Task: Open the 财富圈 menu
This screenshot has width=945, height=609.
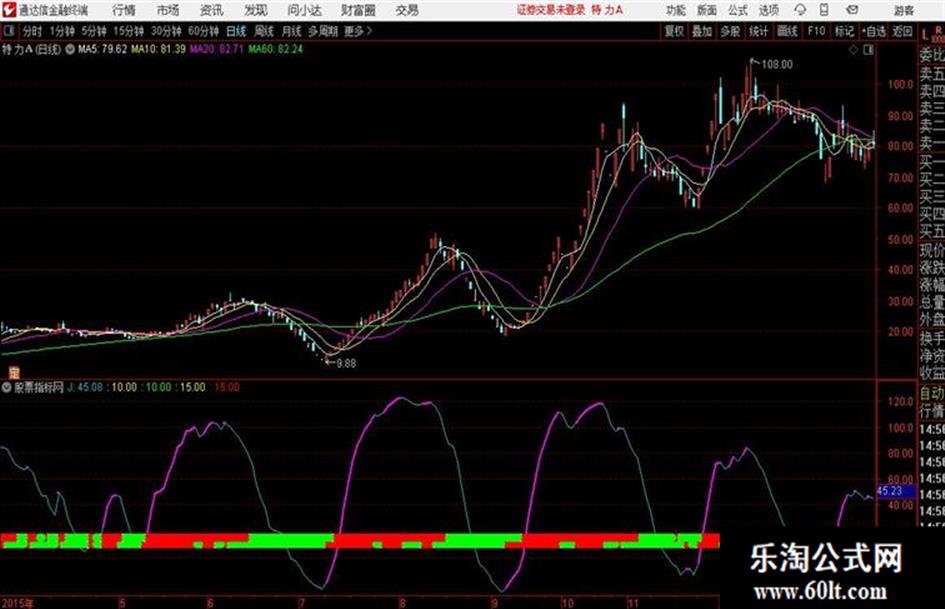Action: [358, 10]
